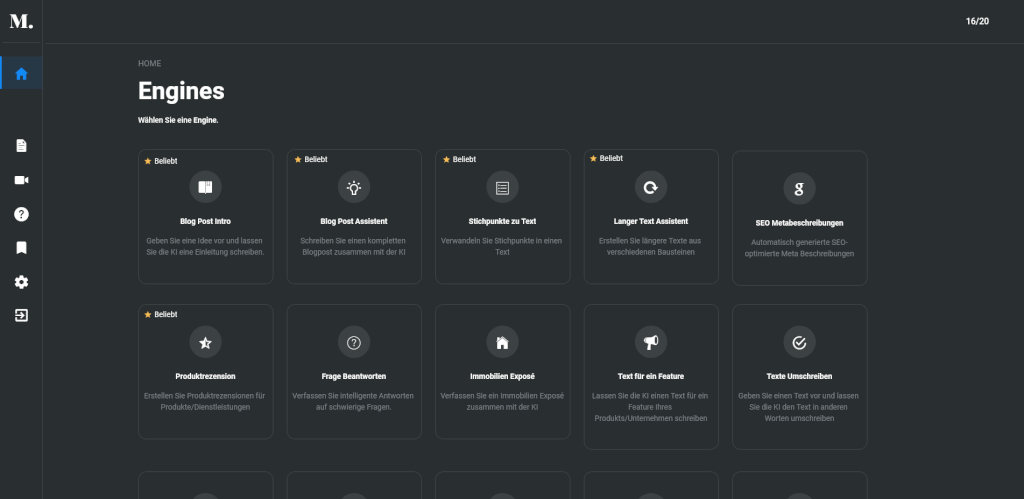This screenshot has height=499, width=1024.
Task: Click the list icon of Stichpunkte zu Text
Action: pos(502,187)
